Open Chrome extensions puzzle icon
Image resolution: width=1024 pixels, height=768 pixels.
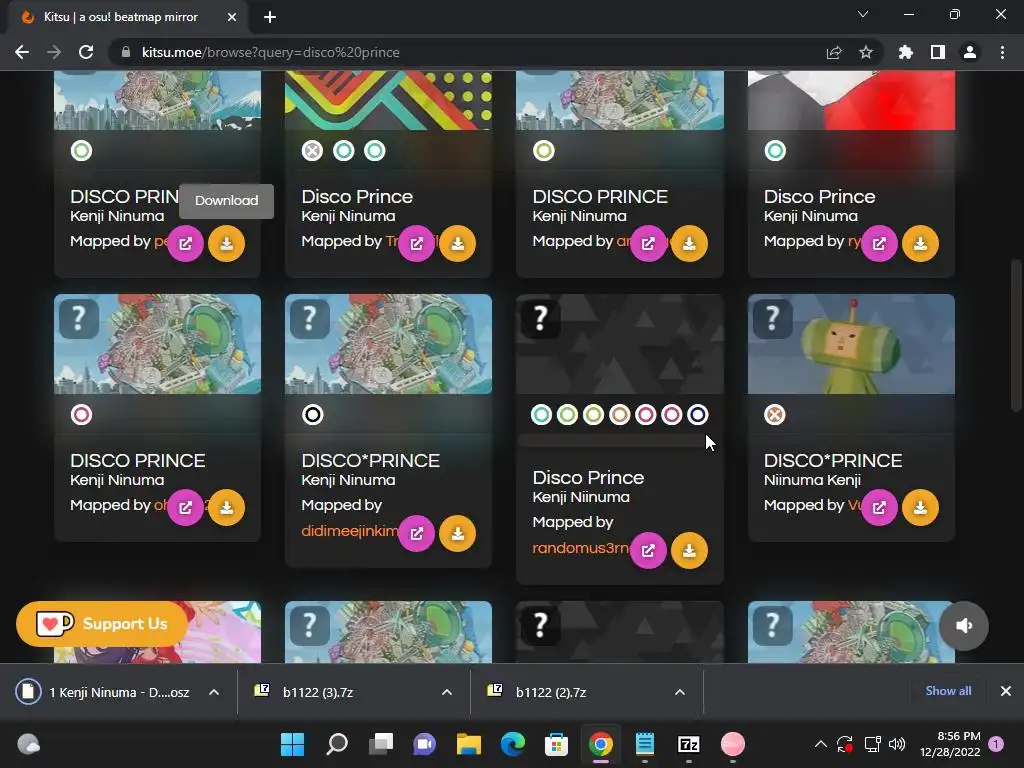click(905, 52)
